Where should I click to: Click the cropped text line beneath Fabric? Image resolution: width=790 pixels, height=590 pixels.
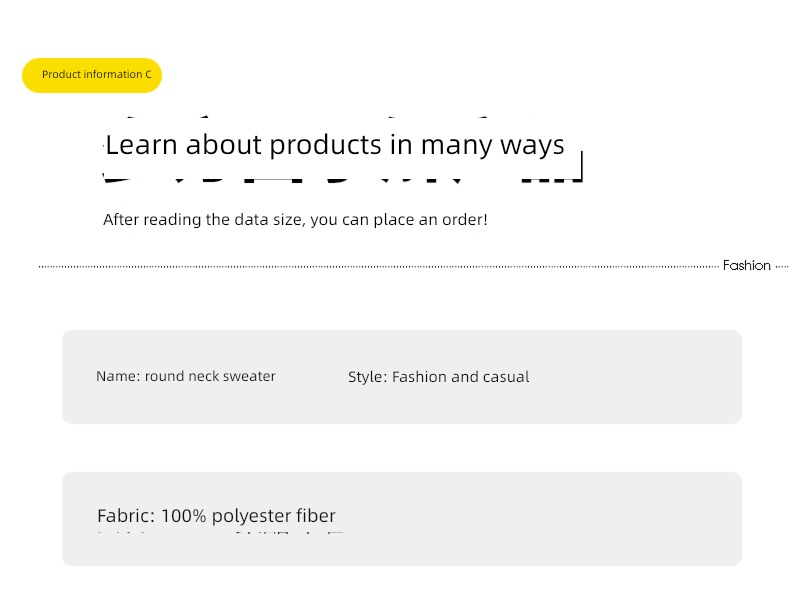[x=221, y=532]
